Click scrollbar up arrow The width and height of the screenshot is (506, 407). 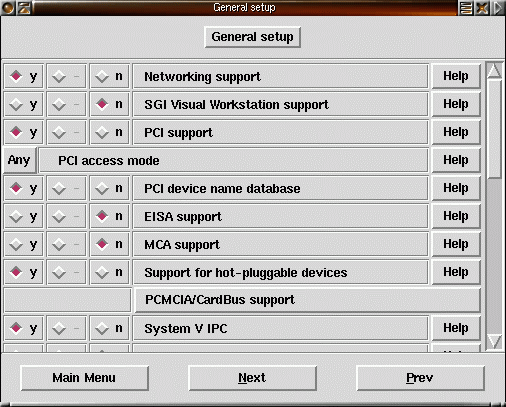(494, 71)
